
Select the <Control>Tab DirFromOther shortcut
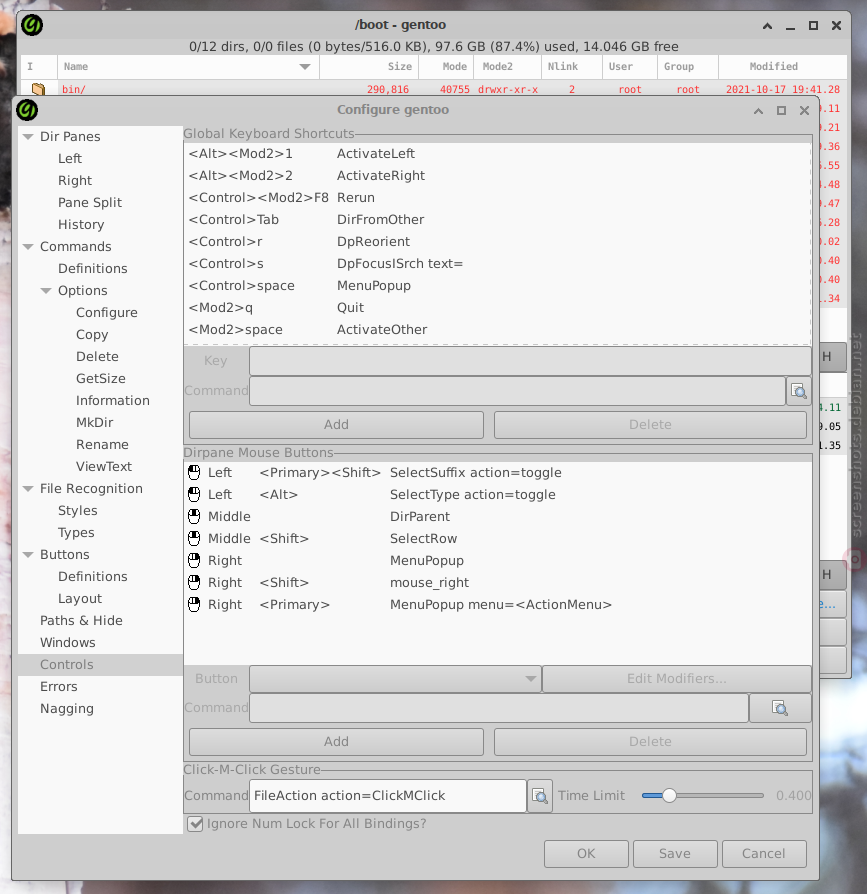tap(498, 220)
